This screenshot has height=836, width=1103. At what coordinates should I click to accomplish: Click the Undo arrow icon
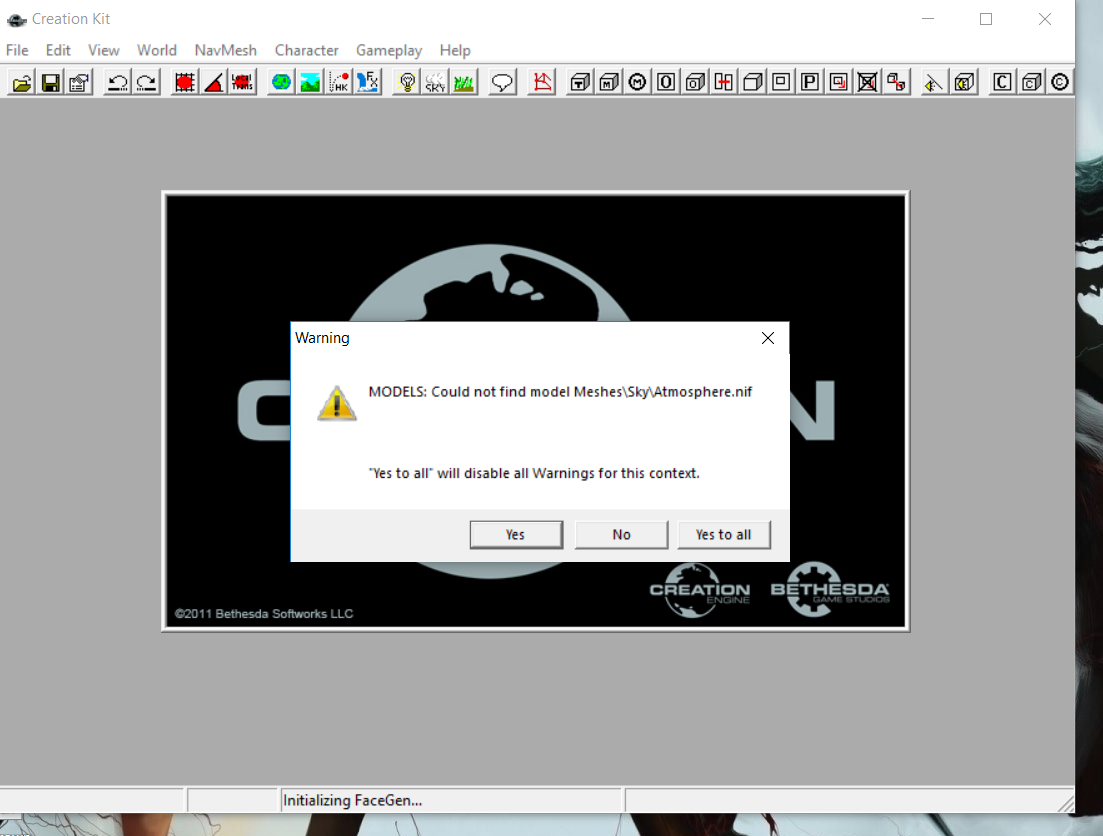pyautogui.click(x=117, y=82)
